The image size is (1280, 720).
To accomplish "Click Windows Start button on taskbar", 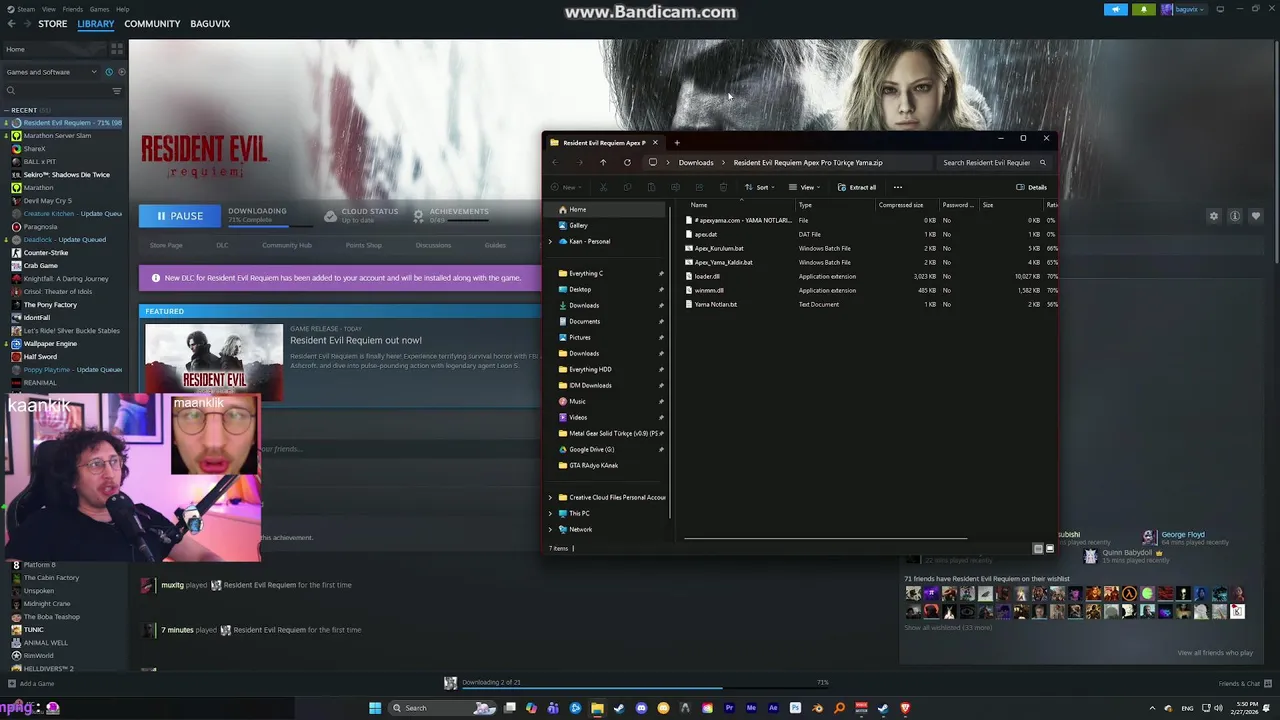I will coord(375,708).
